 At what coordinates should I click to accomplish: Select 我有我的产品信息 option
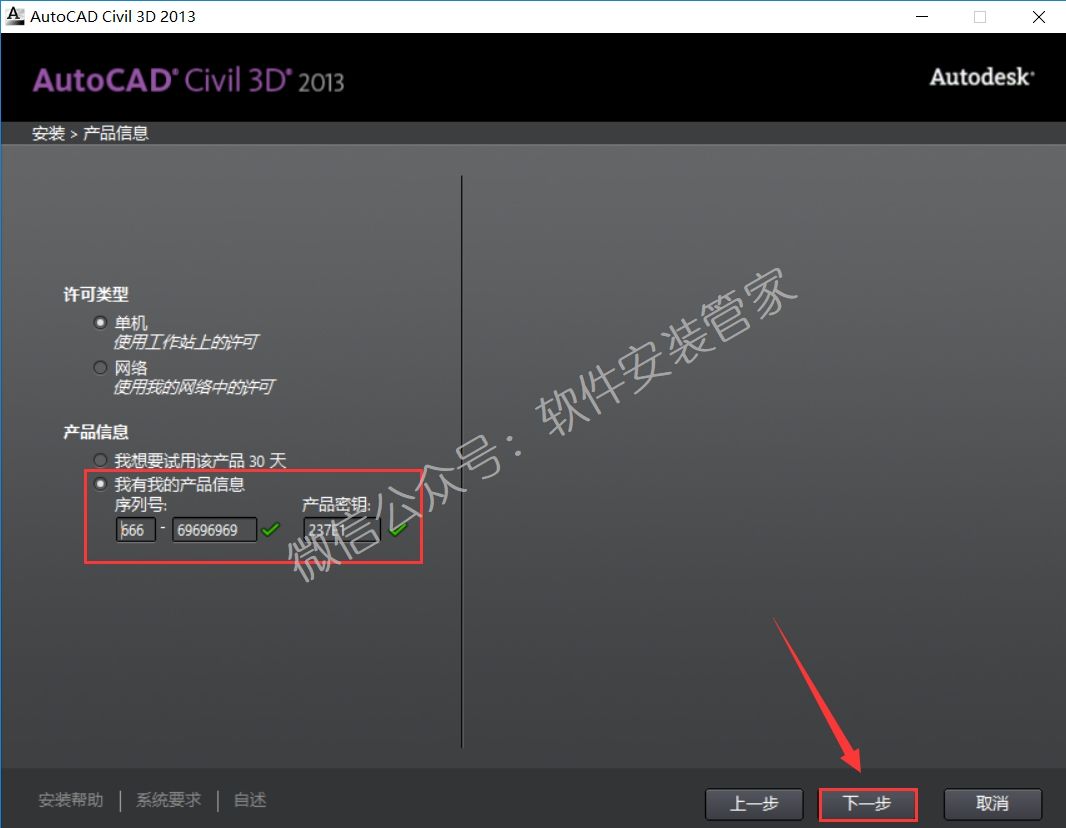pos(100,483)
